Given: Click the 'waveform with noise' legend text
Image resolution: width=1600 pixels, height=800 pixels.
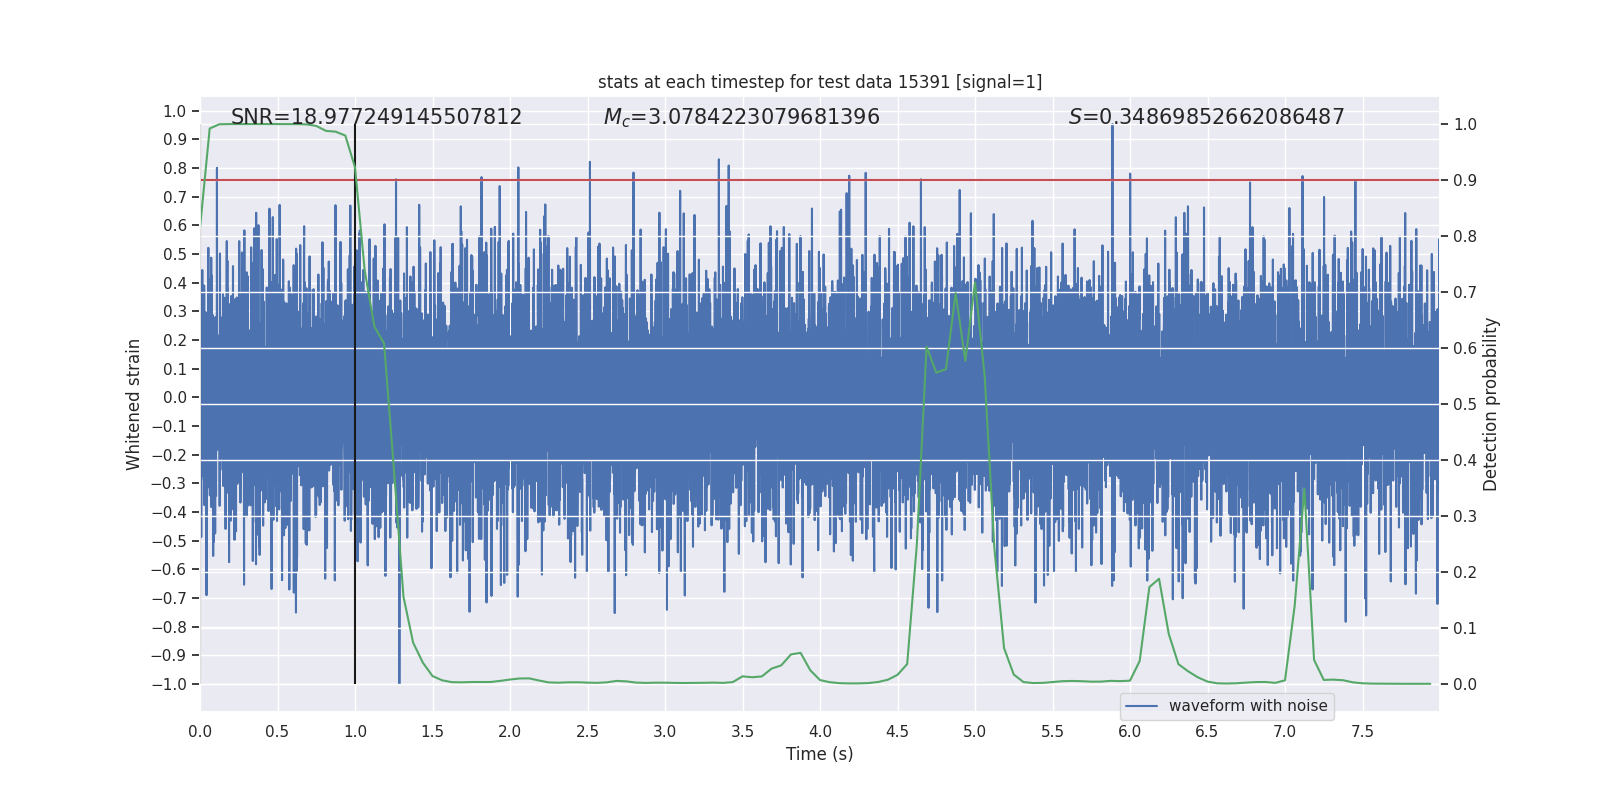Looking at the screenshot, I should 1248,706.
